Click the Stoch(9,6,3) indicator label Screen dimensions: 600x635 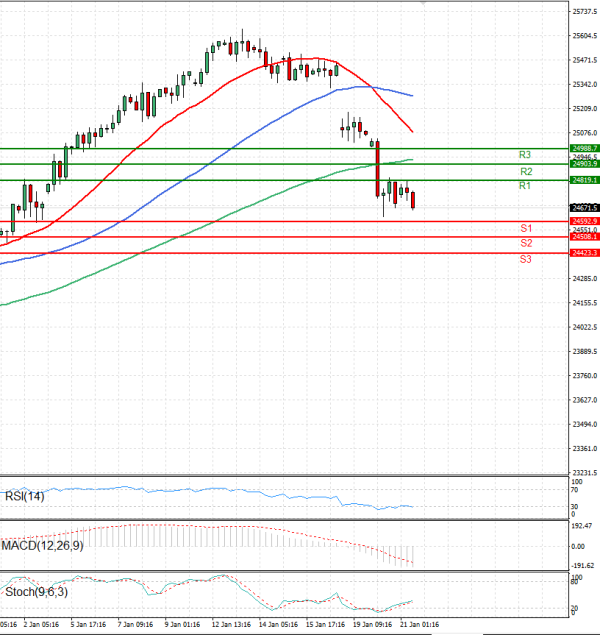pyautogui.click(x=35, y=591)
